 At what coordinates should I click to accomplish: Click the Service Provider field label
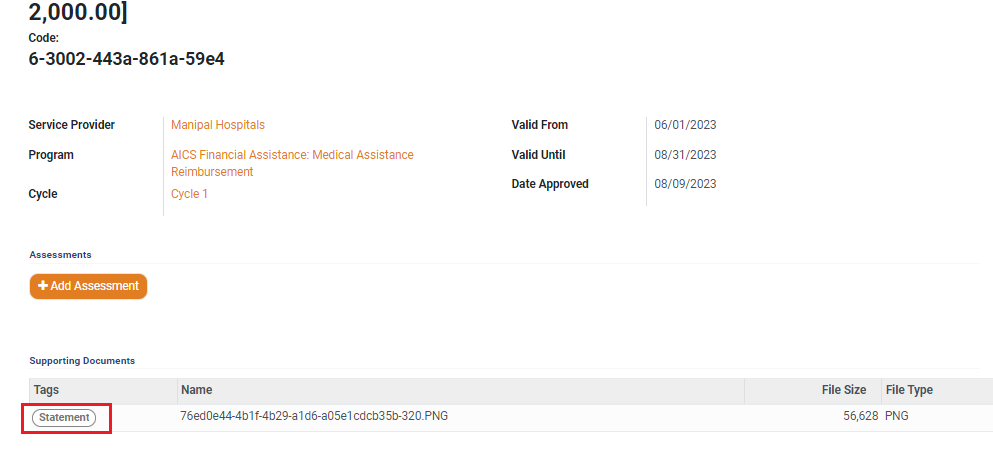[x=72, y=125]
